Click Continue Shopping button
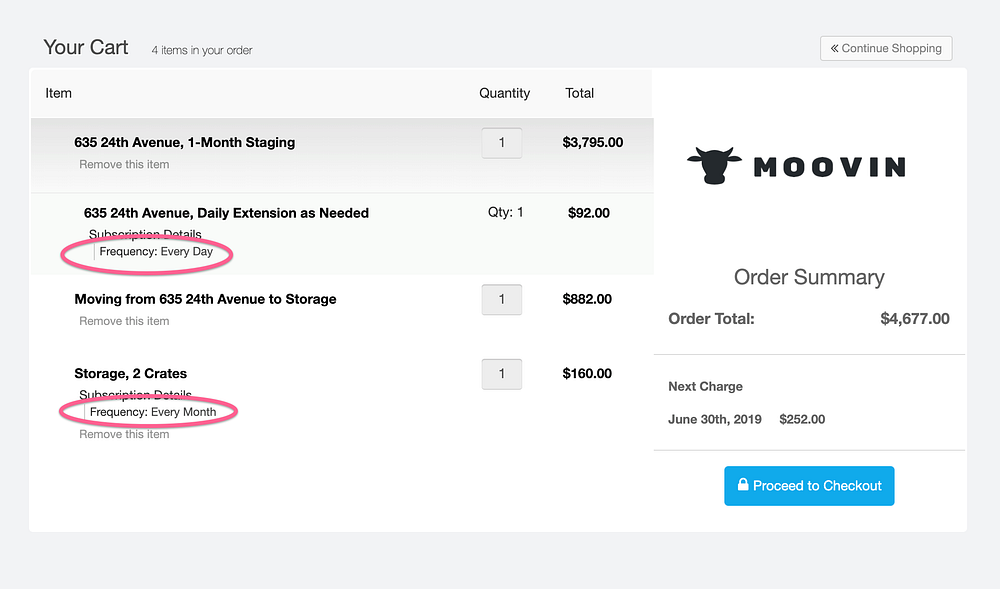 pos(886,48)
